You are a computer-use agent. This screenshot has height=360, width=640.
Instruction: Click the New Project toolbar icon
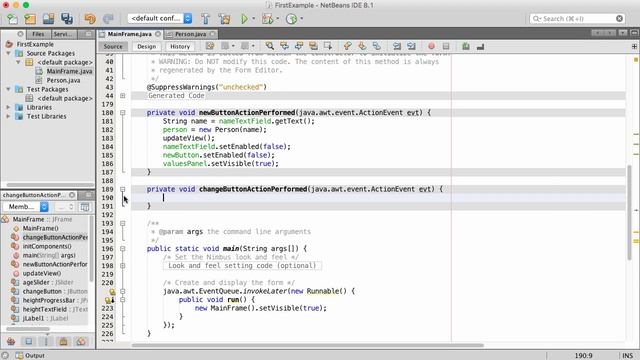[30, 19]
